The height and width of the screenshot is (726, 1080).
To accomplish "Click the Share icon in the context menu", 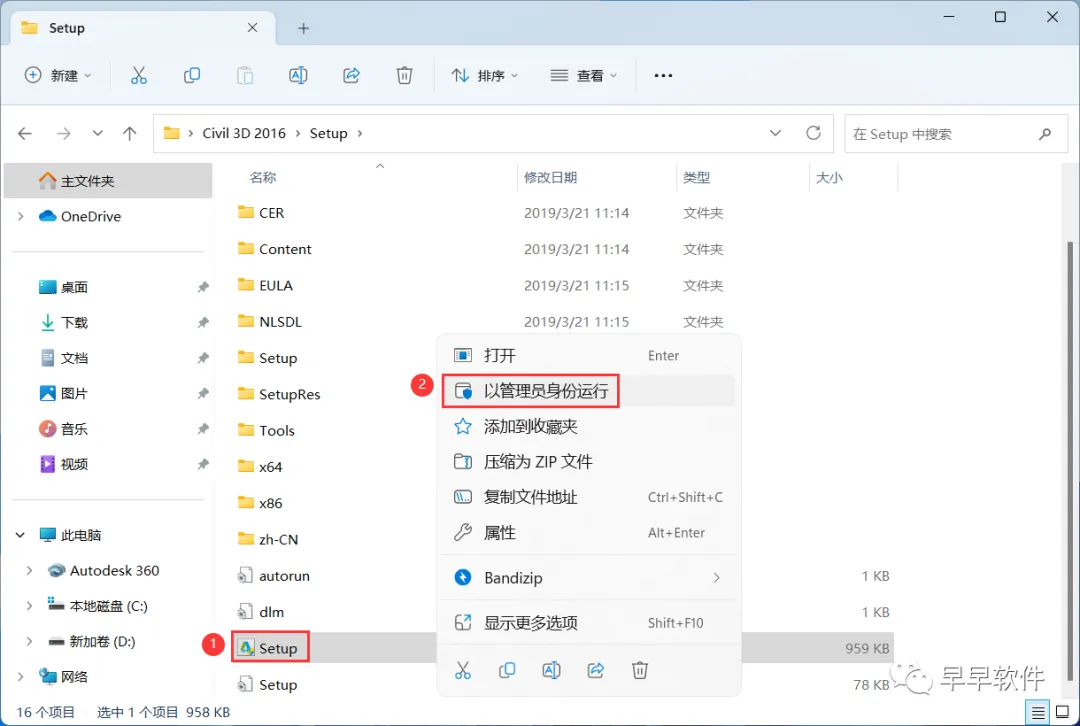I will tap(596, 670).
